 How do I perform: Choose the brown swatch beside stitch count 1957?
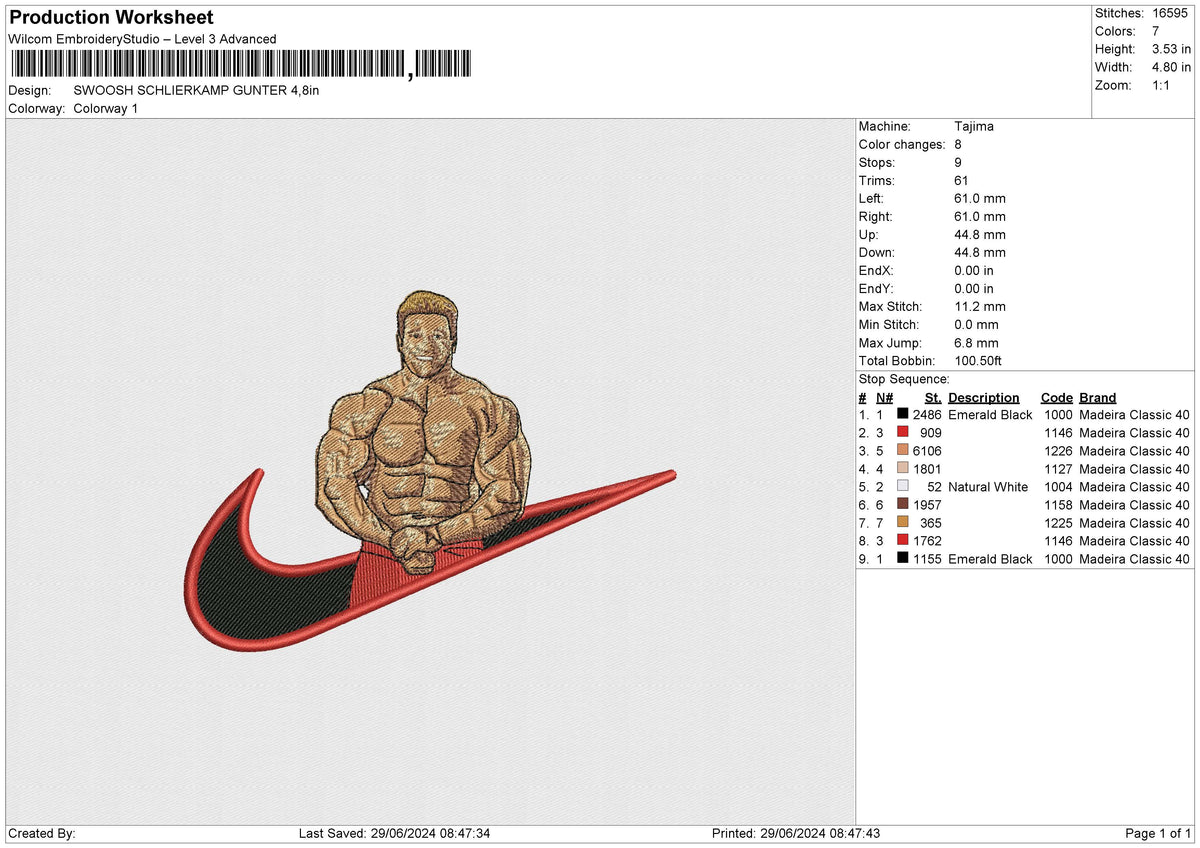point(902,505)
